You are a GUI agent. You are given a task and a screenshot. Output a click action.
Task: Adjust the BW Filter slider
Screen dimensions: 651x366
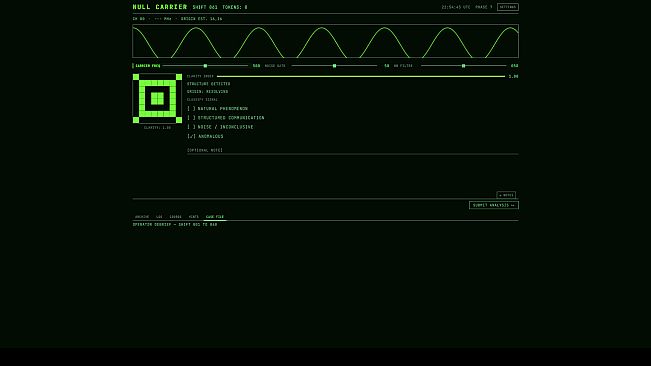tap(463, 66)
